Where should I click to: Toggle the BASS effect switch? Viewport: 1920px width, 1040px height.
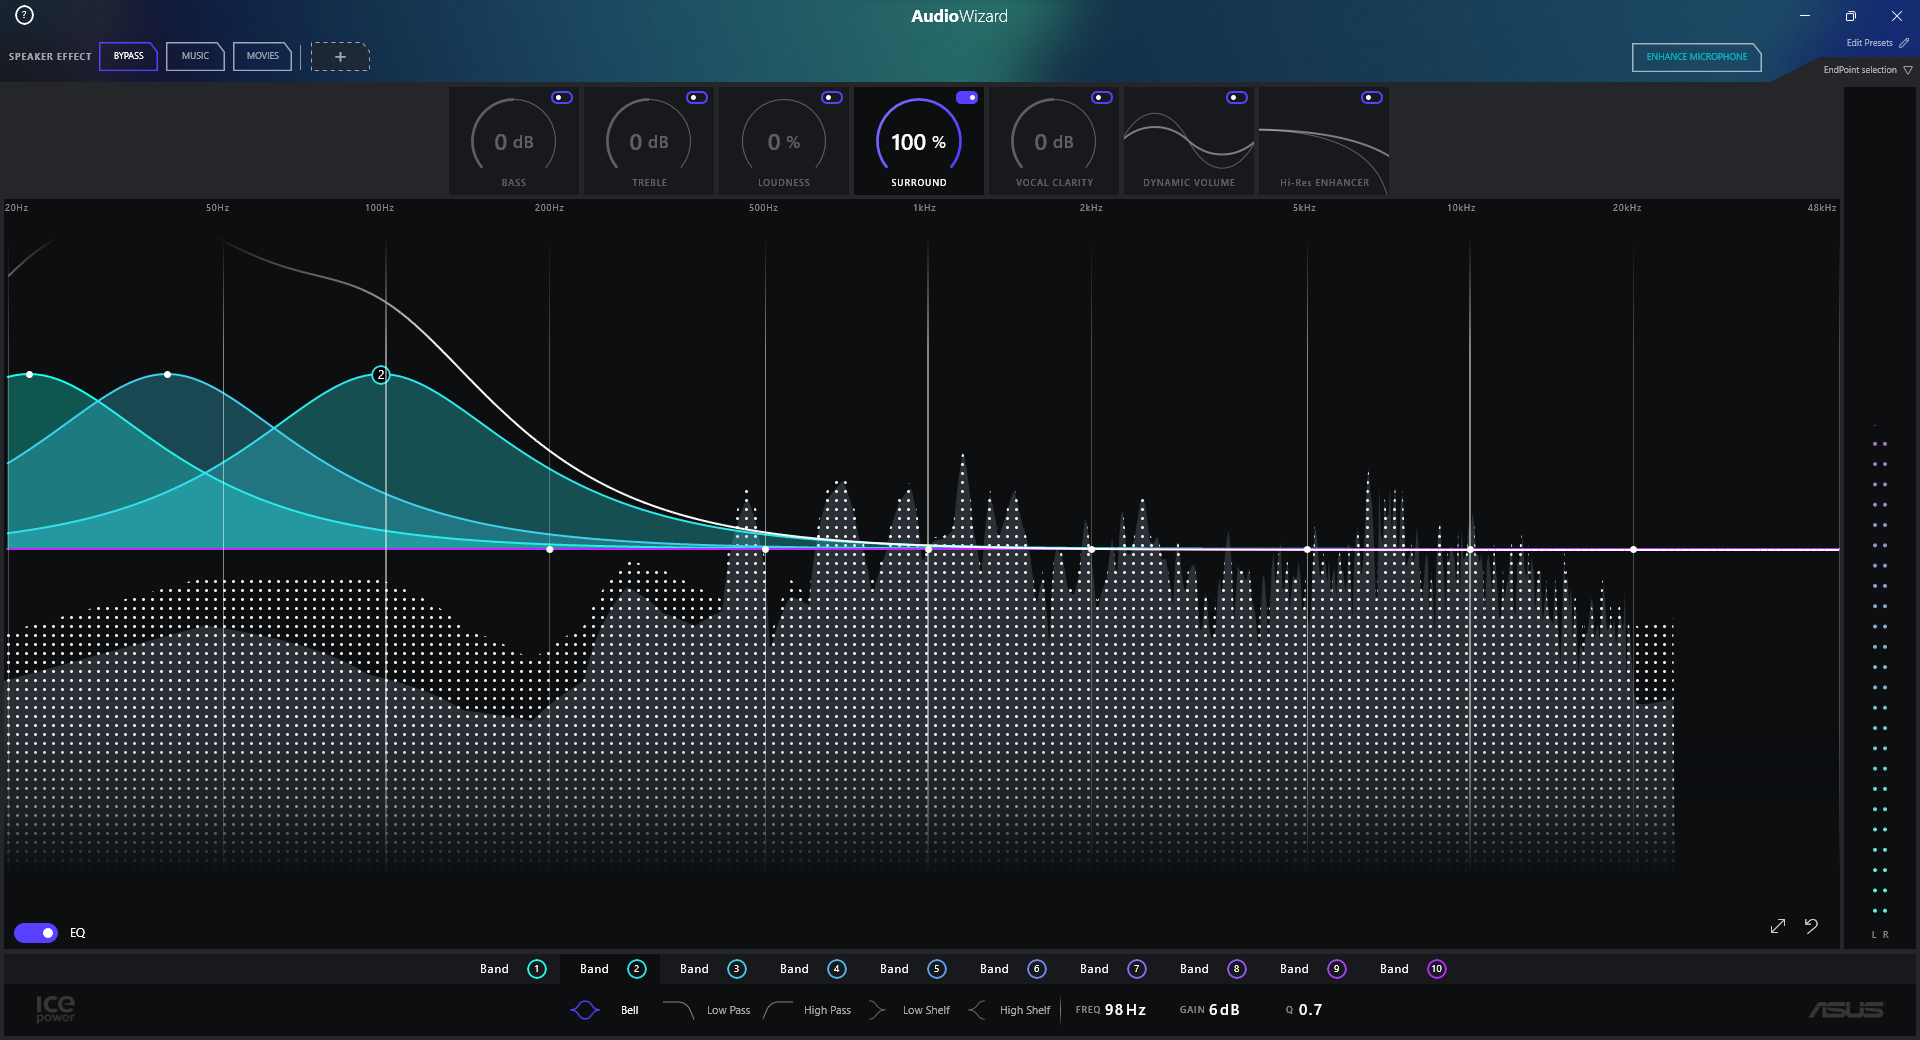tap(562, 98)
